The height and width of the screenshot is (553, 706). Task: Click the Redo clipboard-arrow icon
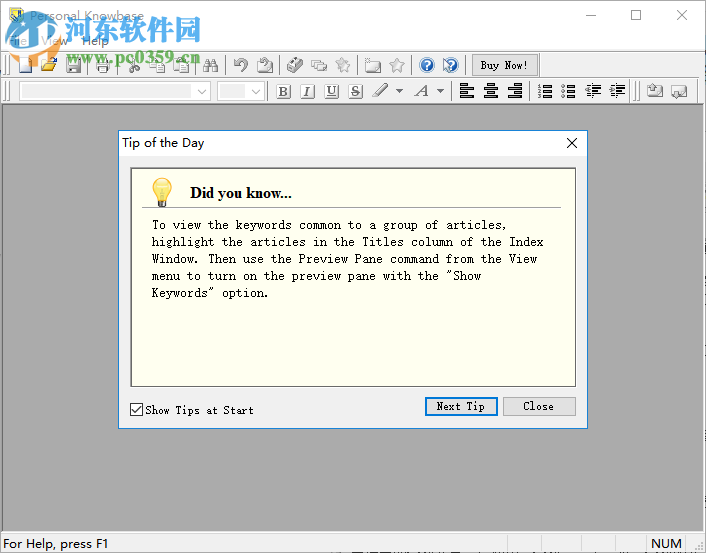[x=265, y=66]
